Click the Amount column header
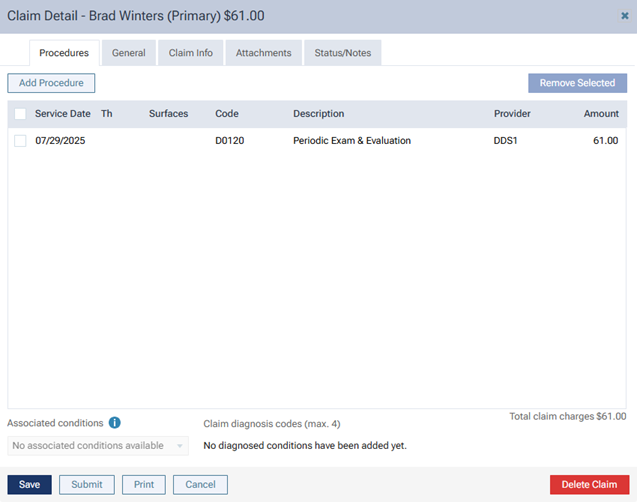 coord(601,114)
